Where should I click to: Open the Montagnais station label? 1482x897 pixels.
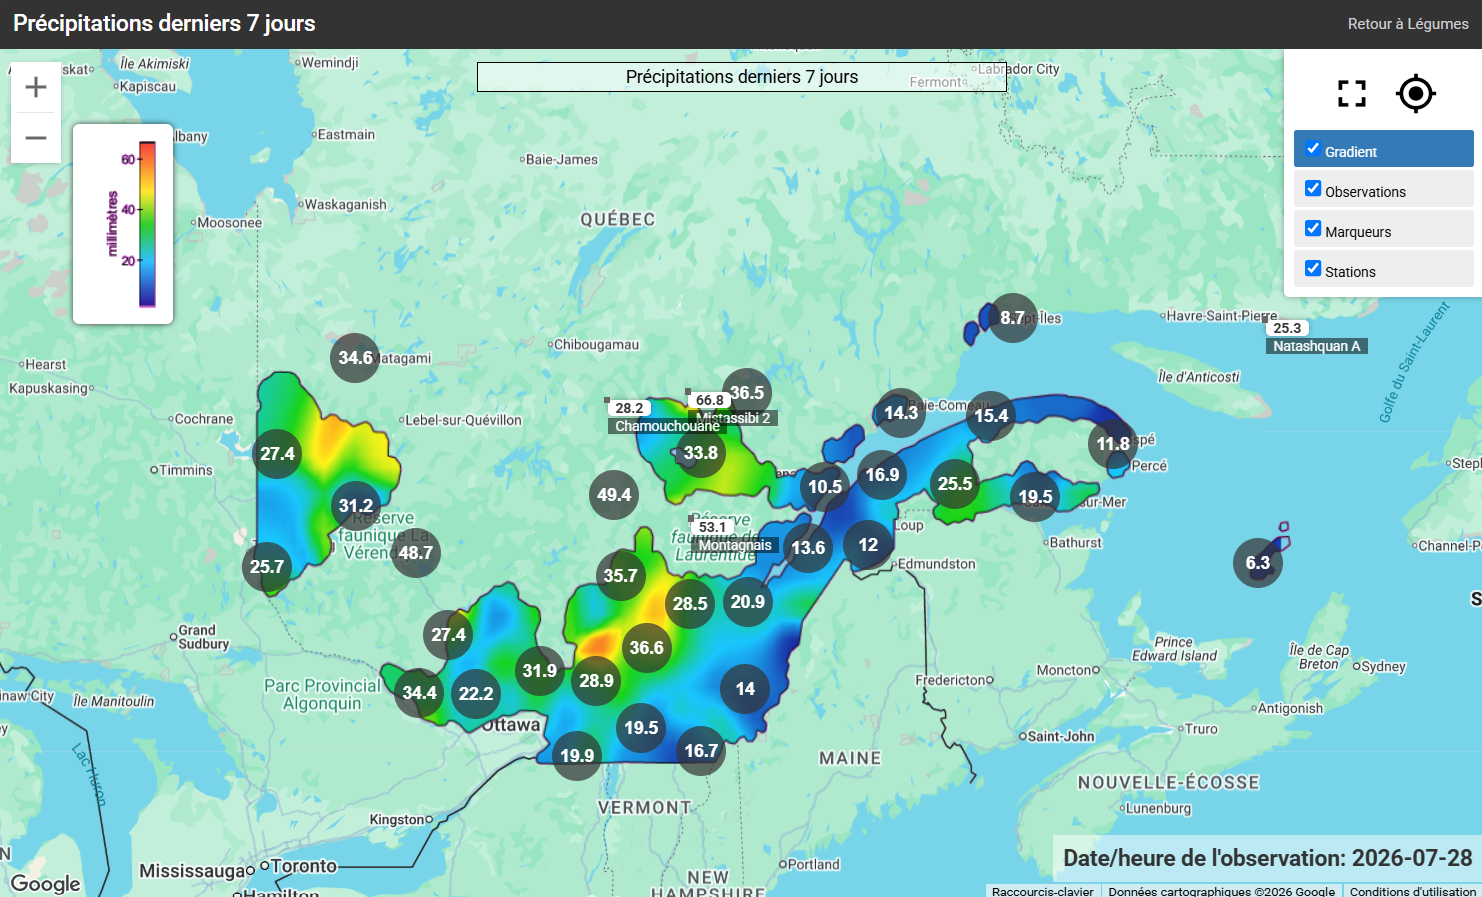tap(735, 545)
